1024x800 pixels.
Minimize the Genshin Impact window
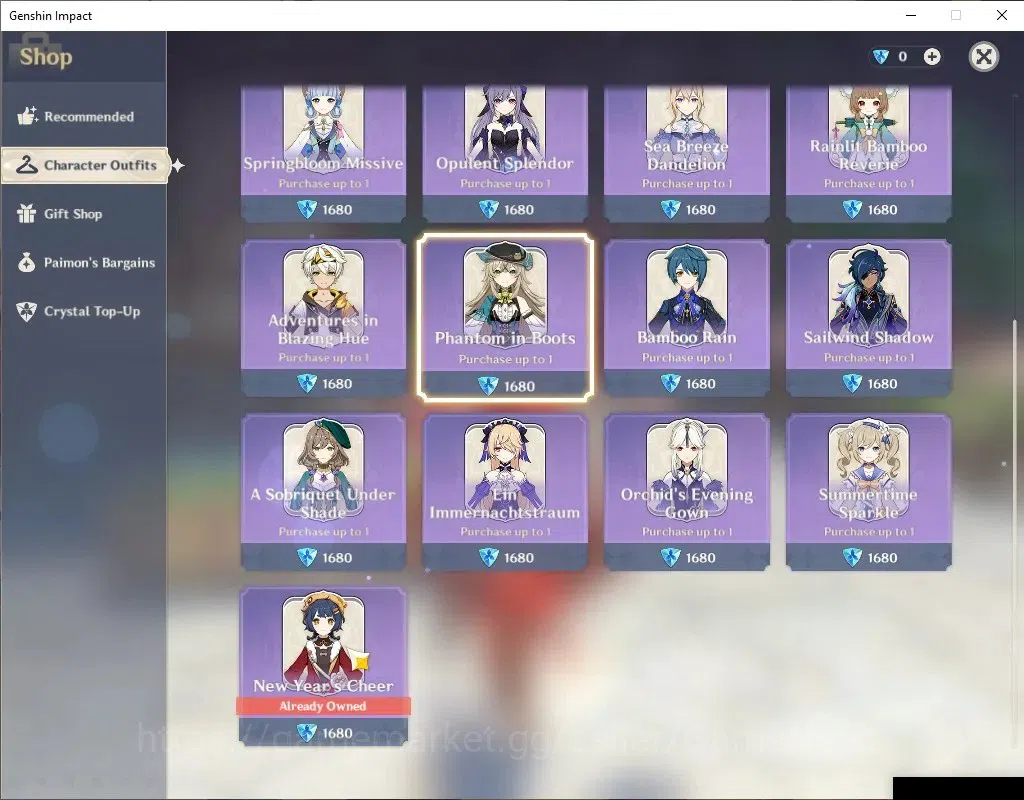(x=912, y=15)
